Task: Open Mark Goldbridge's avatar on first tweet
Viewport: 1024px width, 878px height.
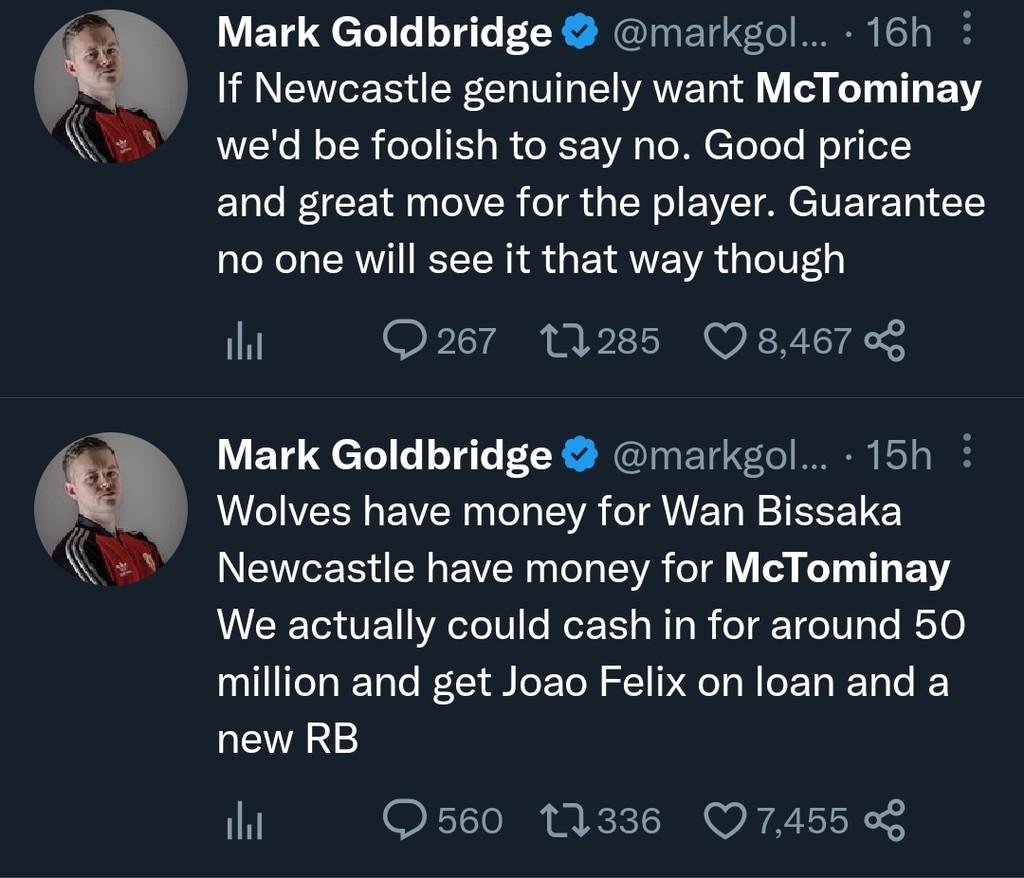Action: click(111, 88)
